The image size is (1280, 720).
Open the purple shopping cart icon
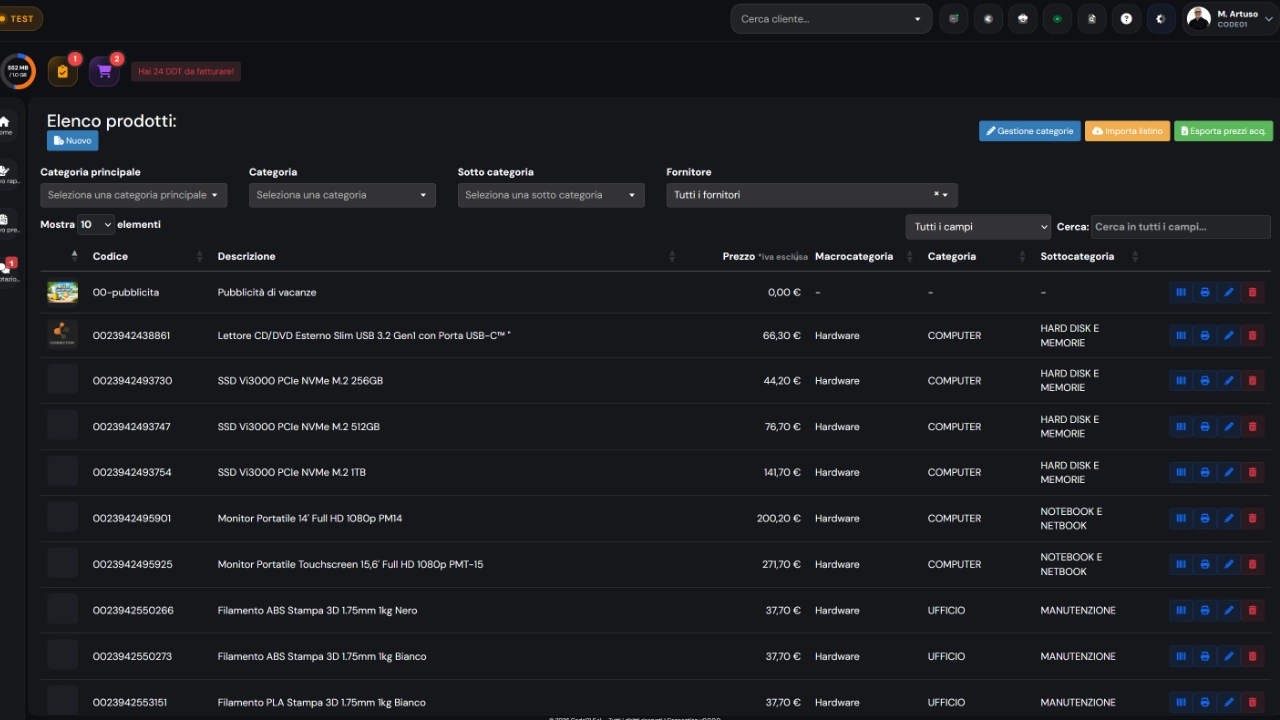coord(104,71)
